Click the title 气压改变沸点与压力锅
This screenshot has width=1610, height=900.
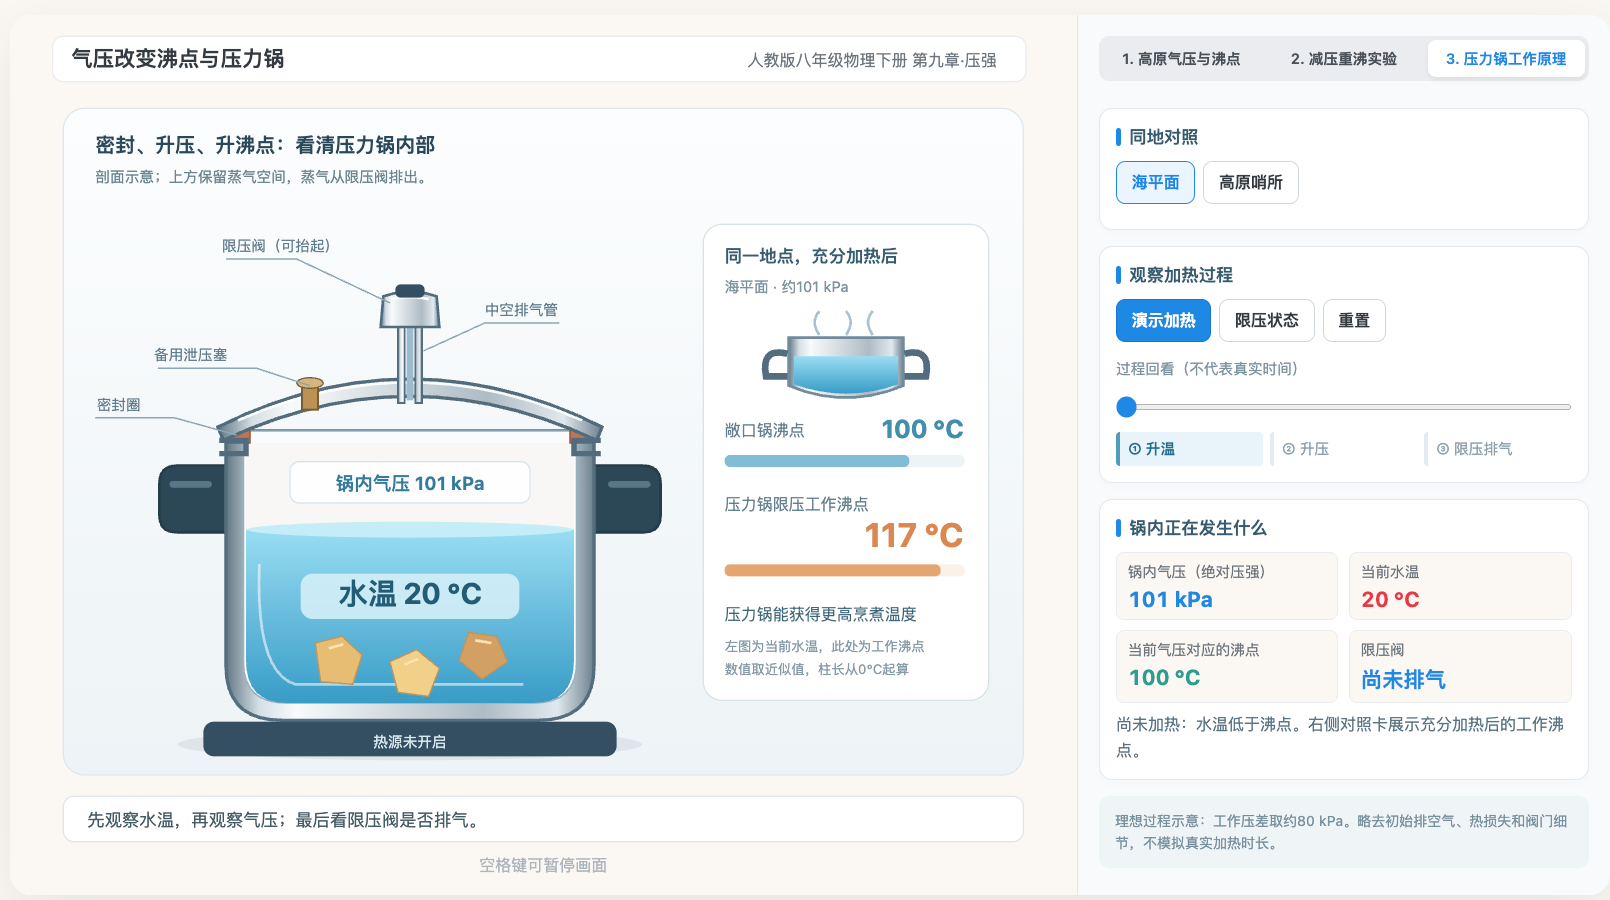coord(178,59)
